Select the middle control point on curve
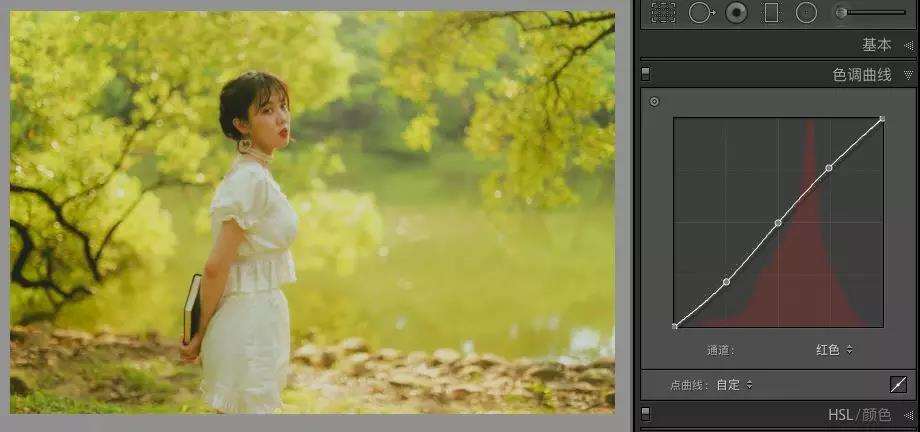 (778, 222)
